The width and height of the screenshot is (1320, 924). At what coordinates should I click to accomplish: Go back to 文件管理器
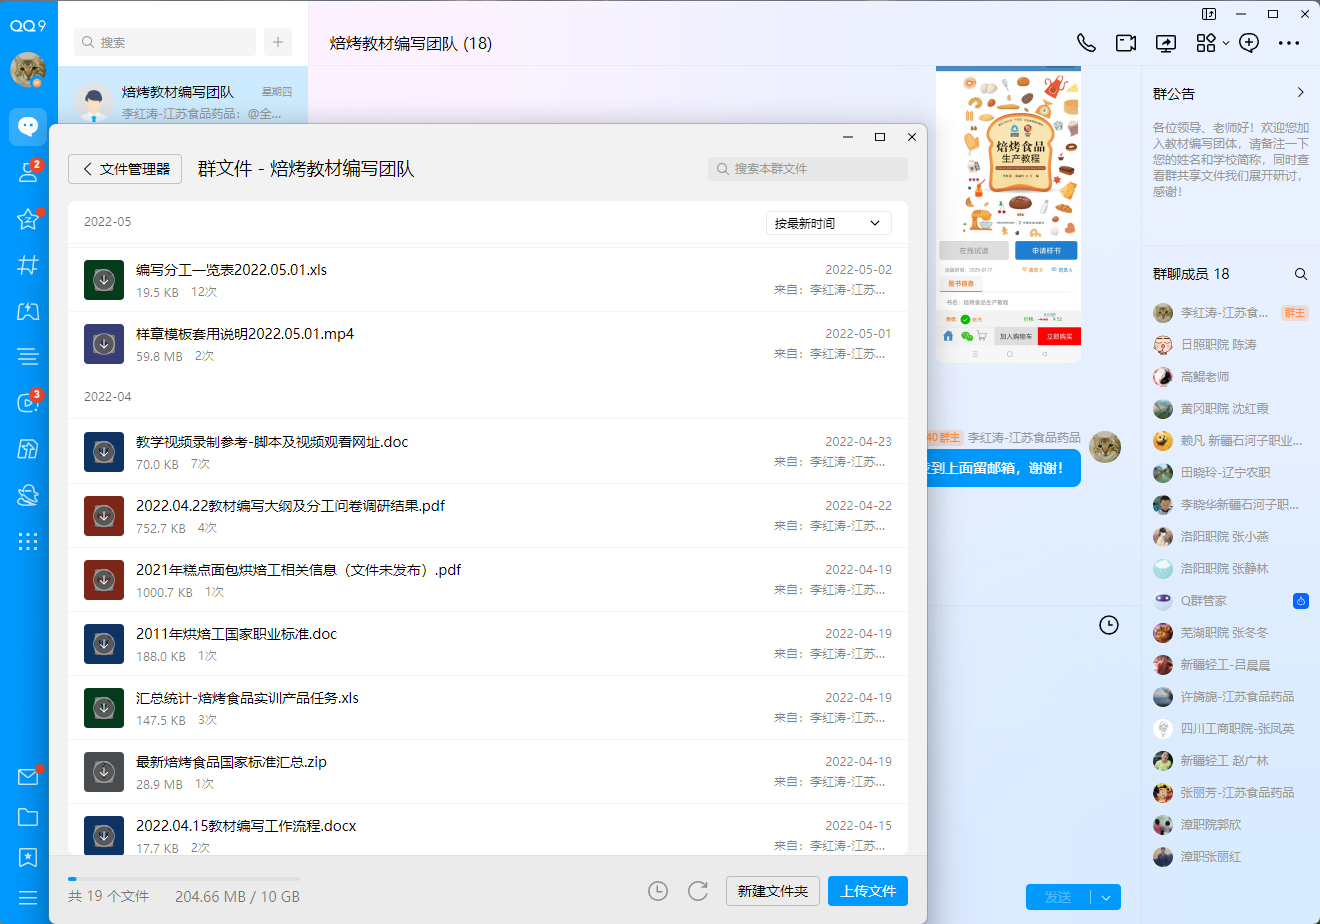pyautogui.click(x=126, y=169)
